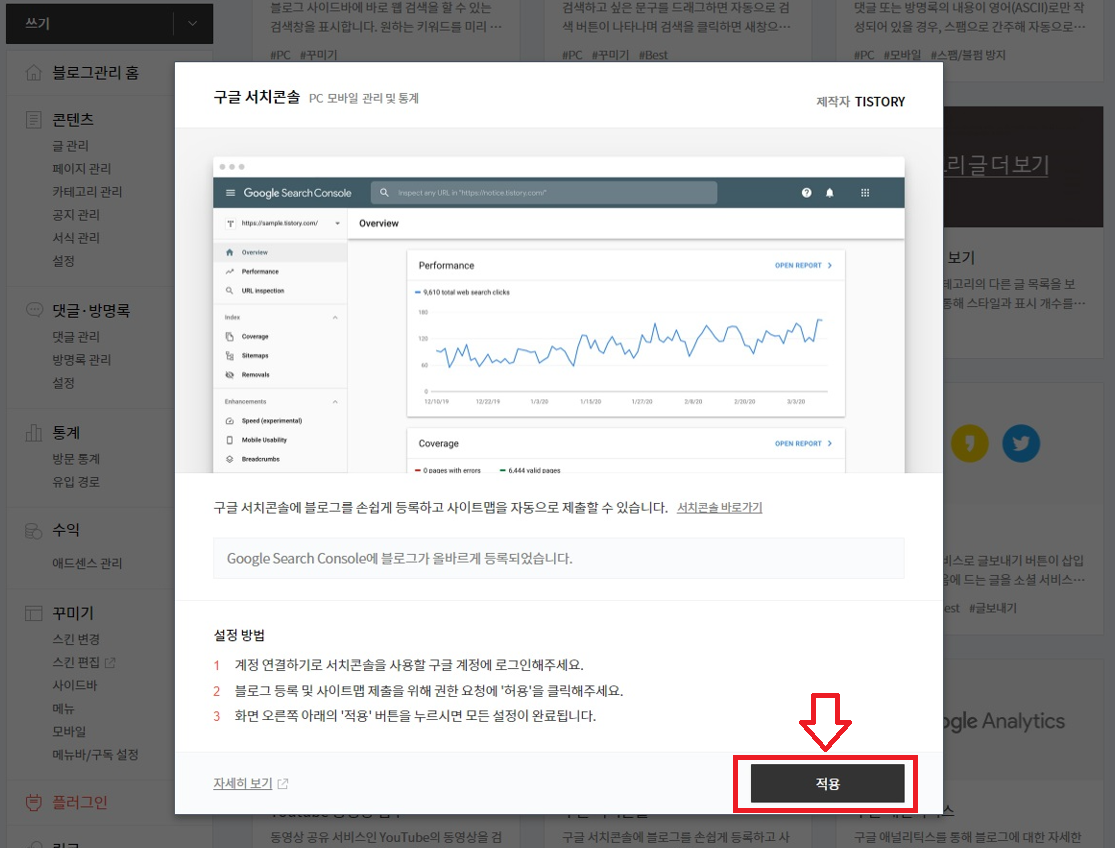Open 댓글 관리 in the sidebar
This screenshot has width=1116, height=848.
76,337
